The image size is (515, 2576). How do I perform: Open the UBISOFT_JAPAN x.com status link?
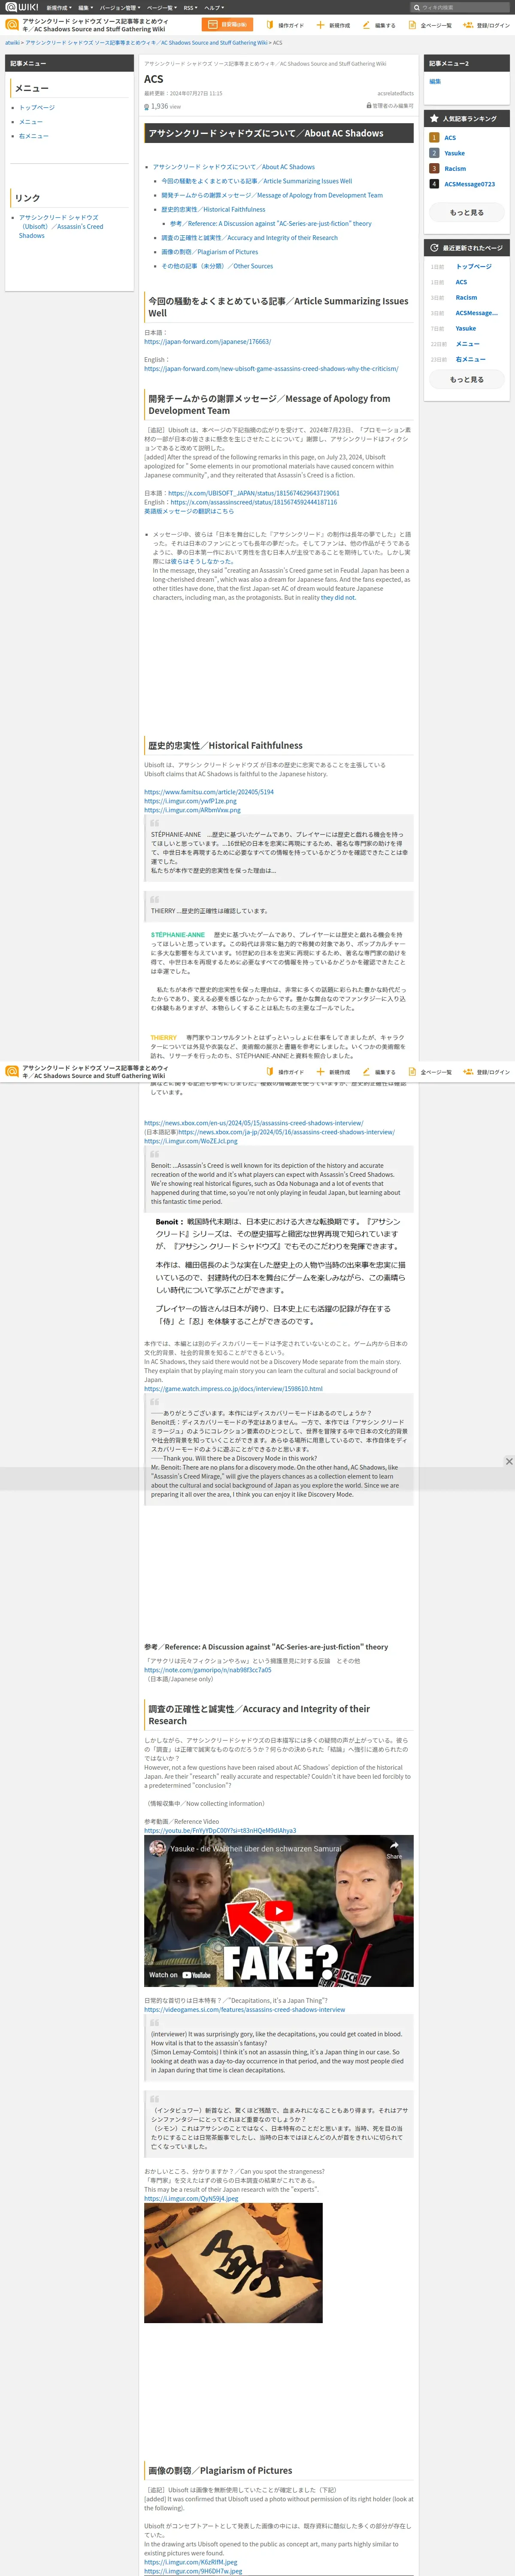(x=254, y=493)
